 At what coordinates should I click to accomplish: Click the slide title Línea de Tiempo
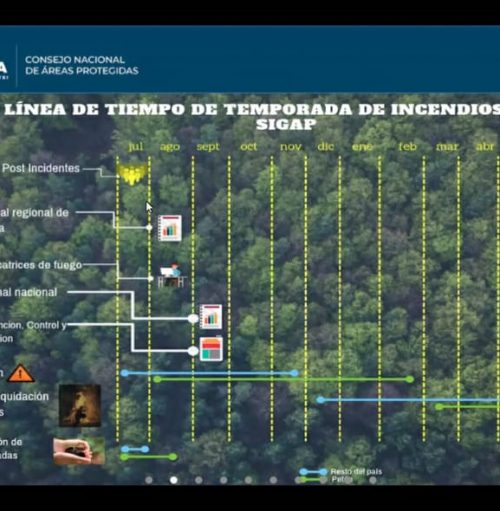[x=252, y=116]
